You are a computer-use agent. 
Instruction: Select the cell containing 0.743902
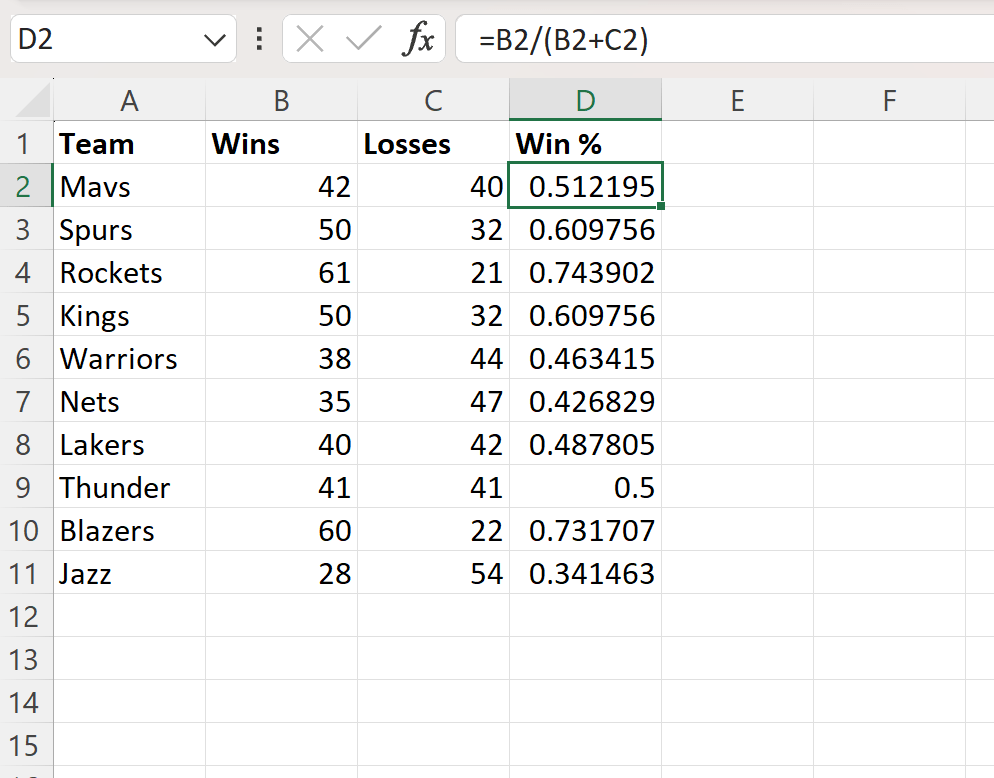point(586,272)
